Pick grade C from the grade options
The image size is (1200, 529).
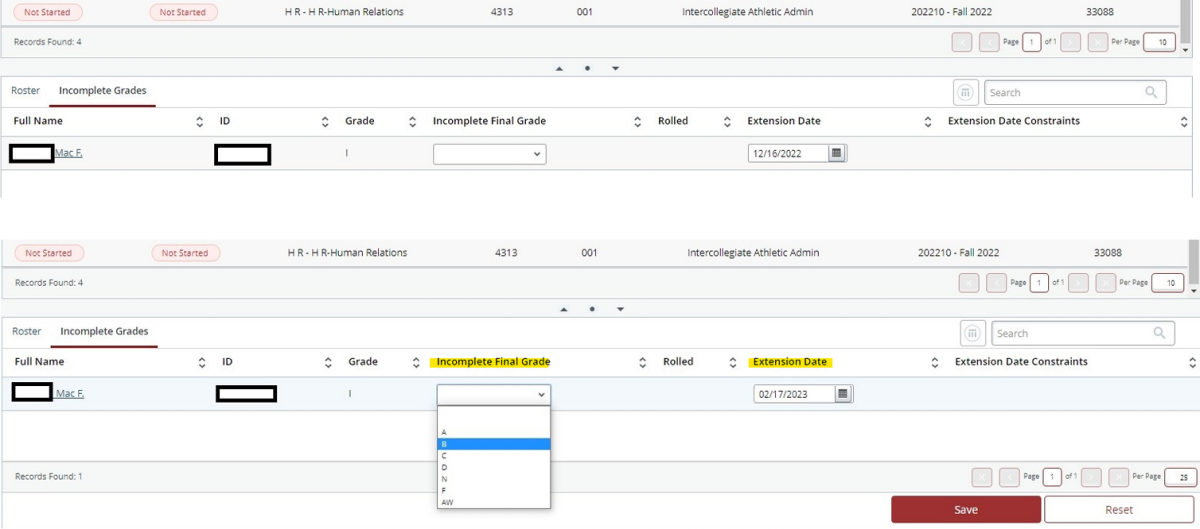(493, 455)
